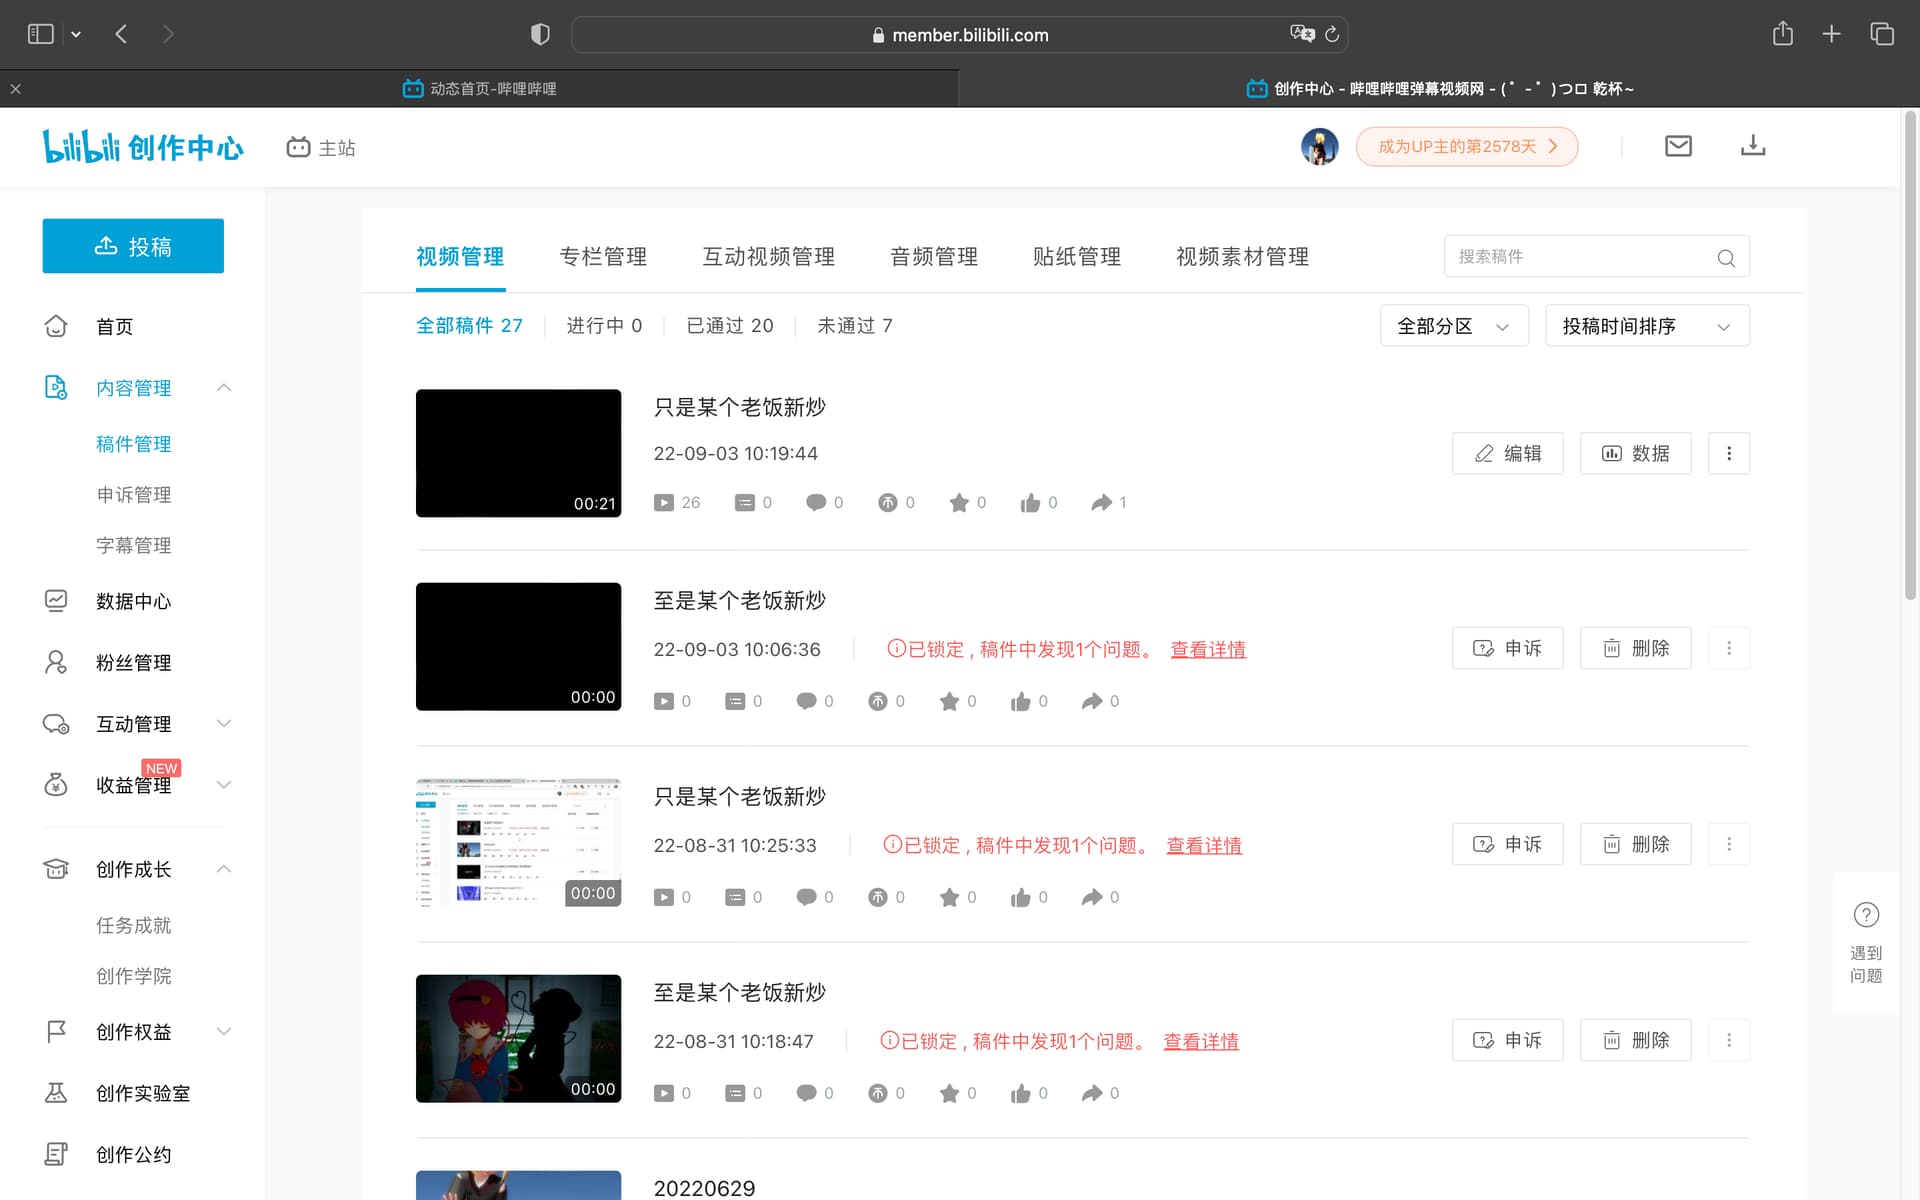Click the help question mark icon

click(1866, 915)
